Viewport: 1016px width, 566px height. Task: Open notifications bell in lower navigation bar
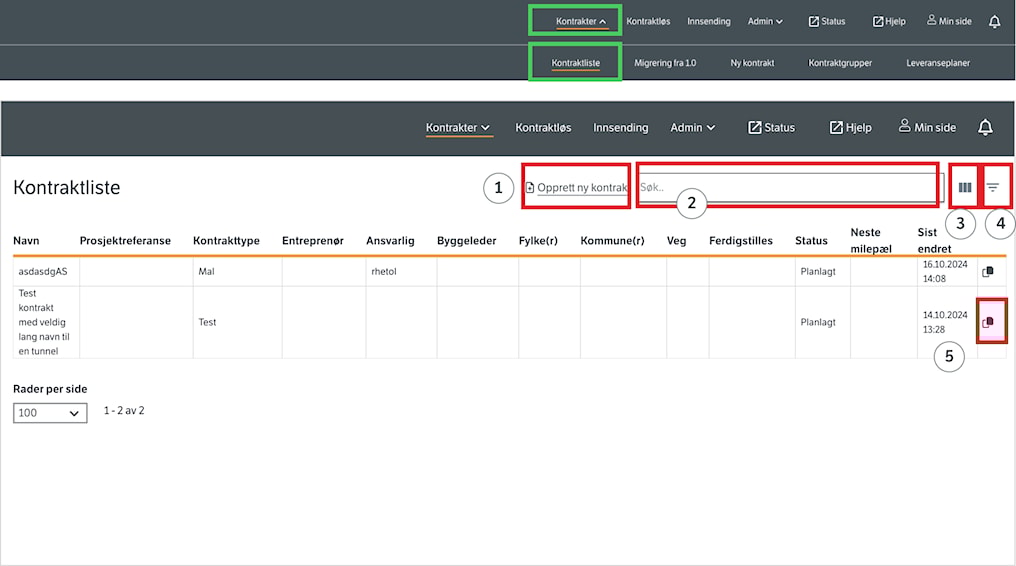(985, 128)
